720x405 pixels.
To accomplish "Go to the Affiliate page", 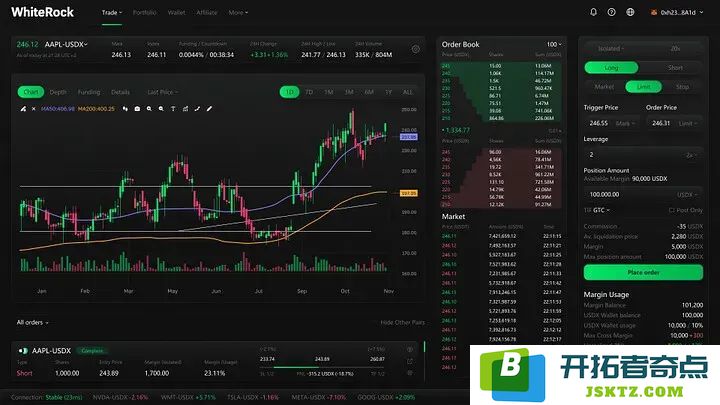I will pyautogui.click(x=207, y=12).
